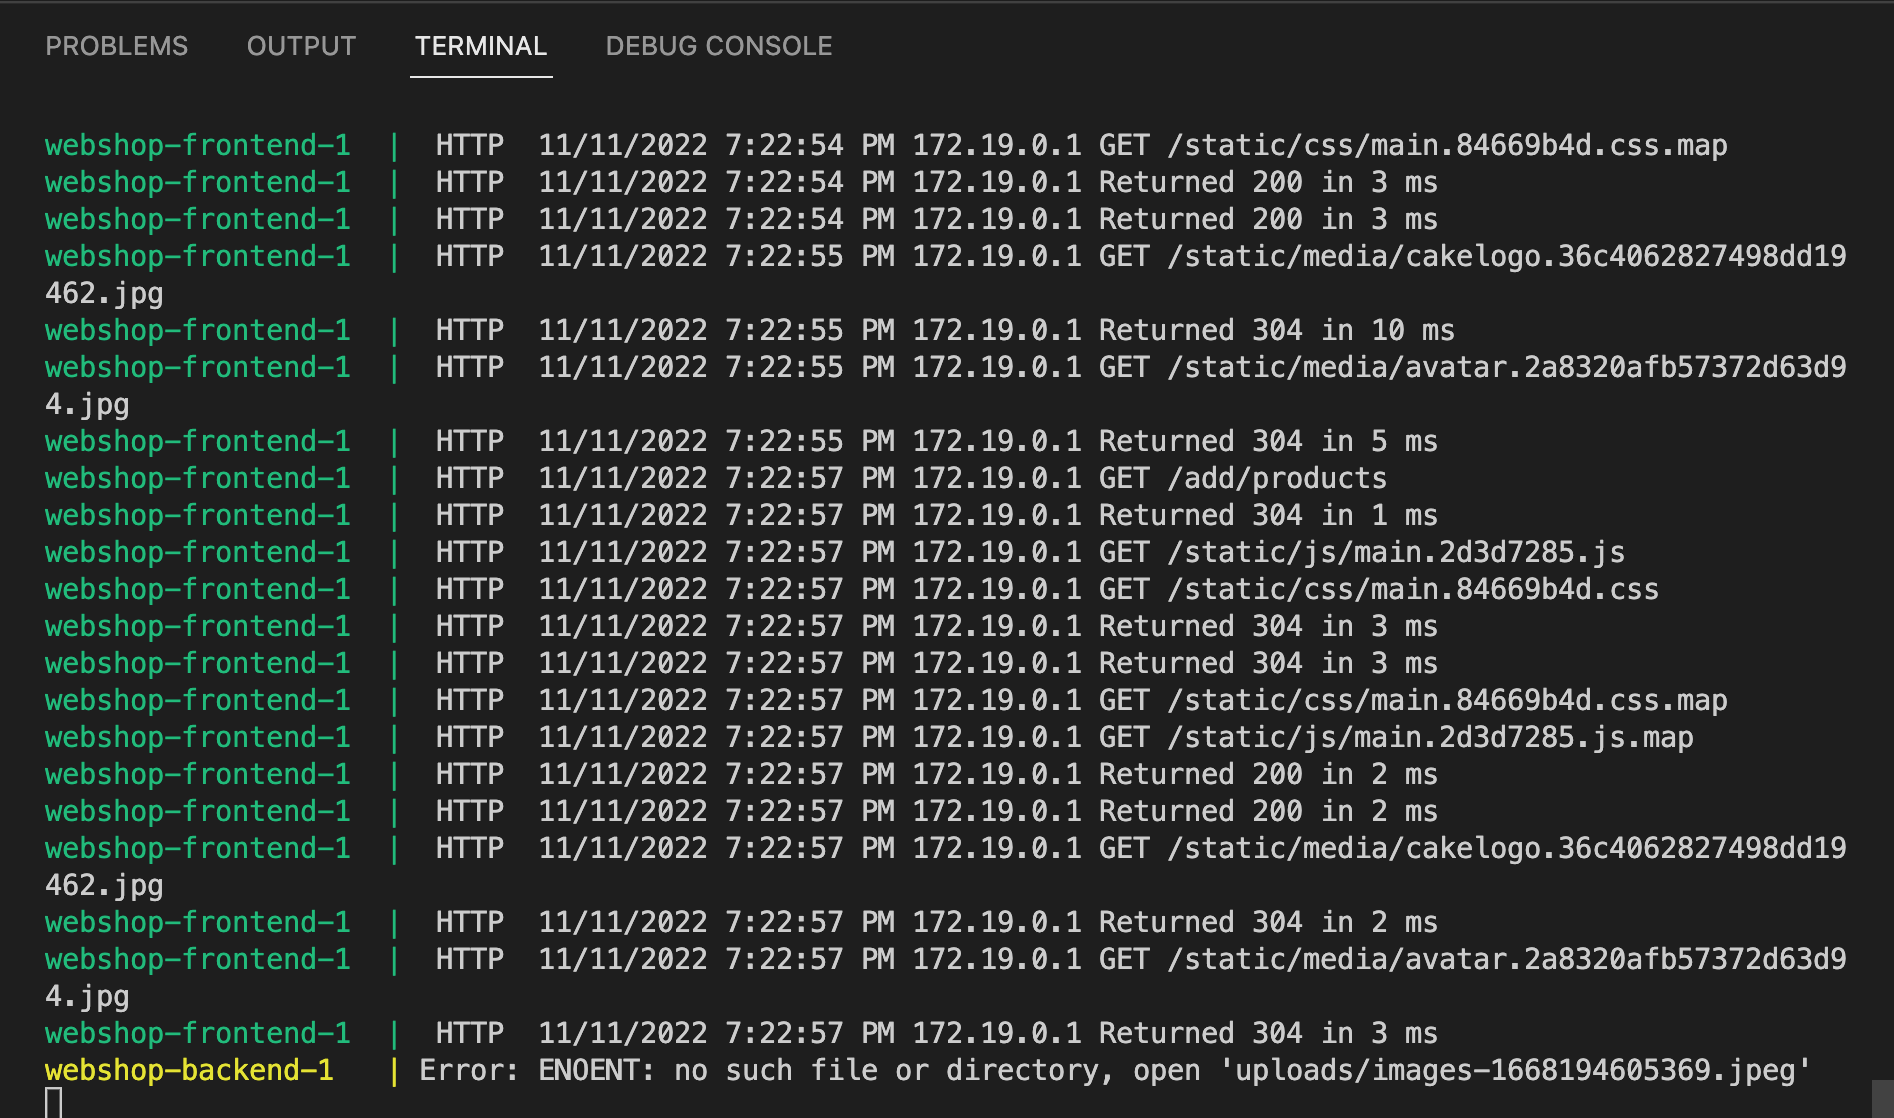
Task: Open /static/js/main.2d3d7285.js link
Action: [x=1400, y=551]
